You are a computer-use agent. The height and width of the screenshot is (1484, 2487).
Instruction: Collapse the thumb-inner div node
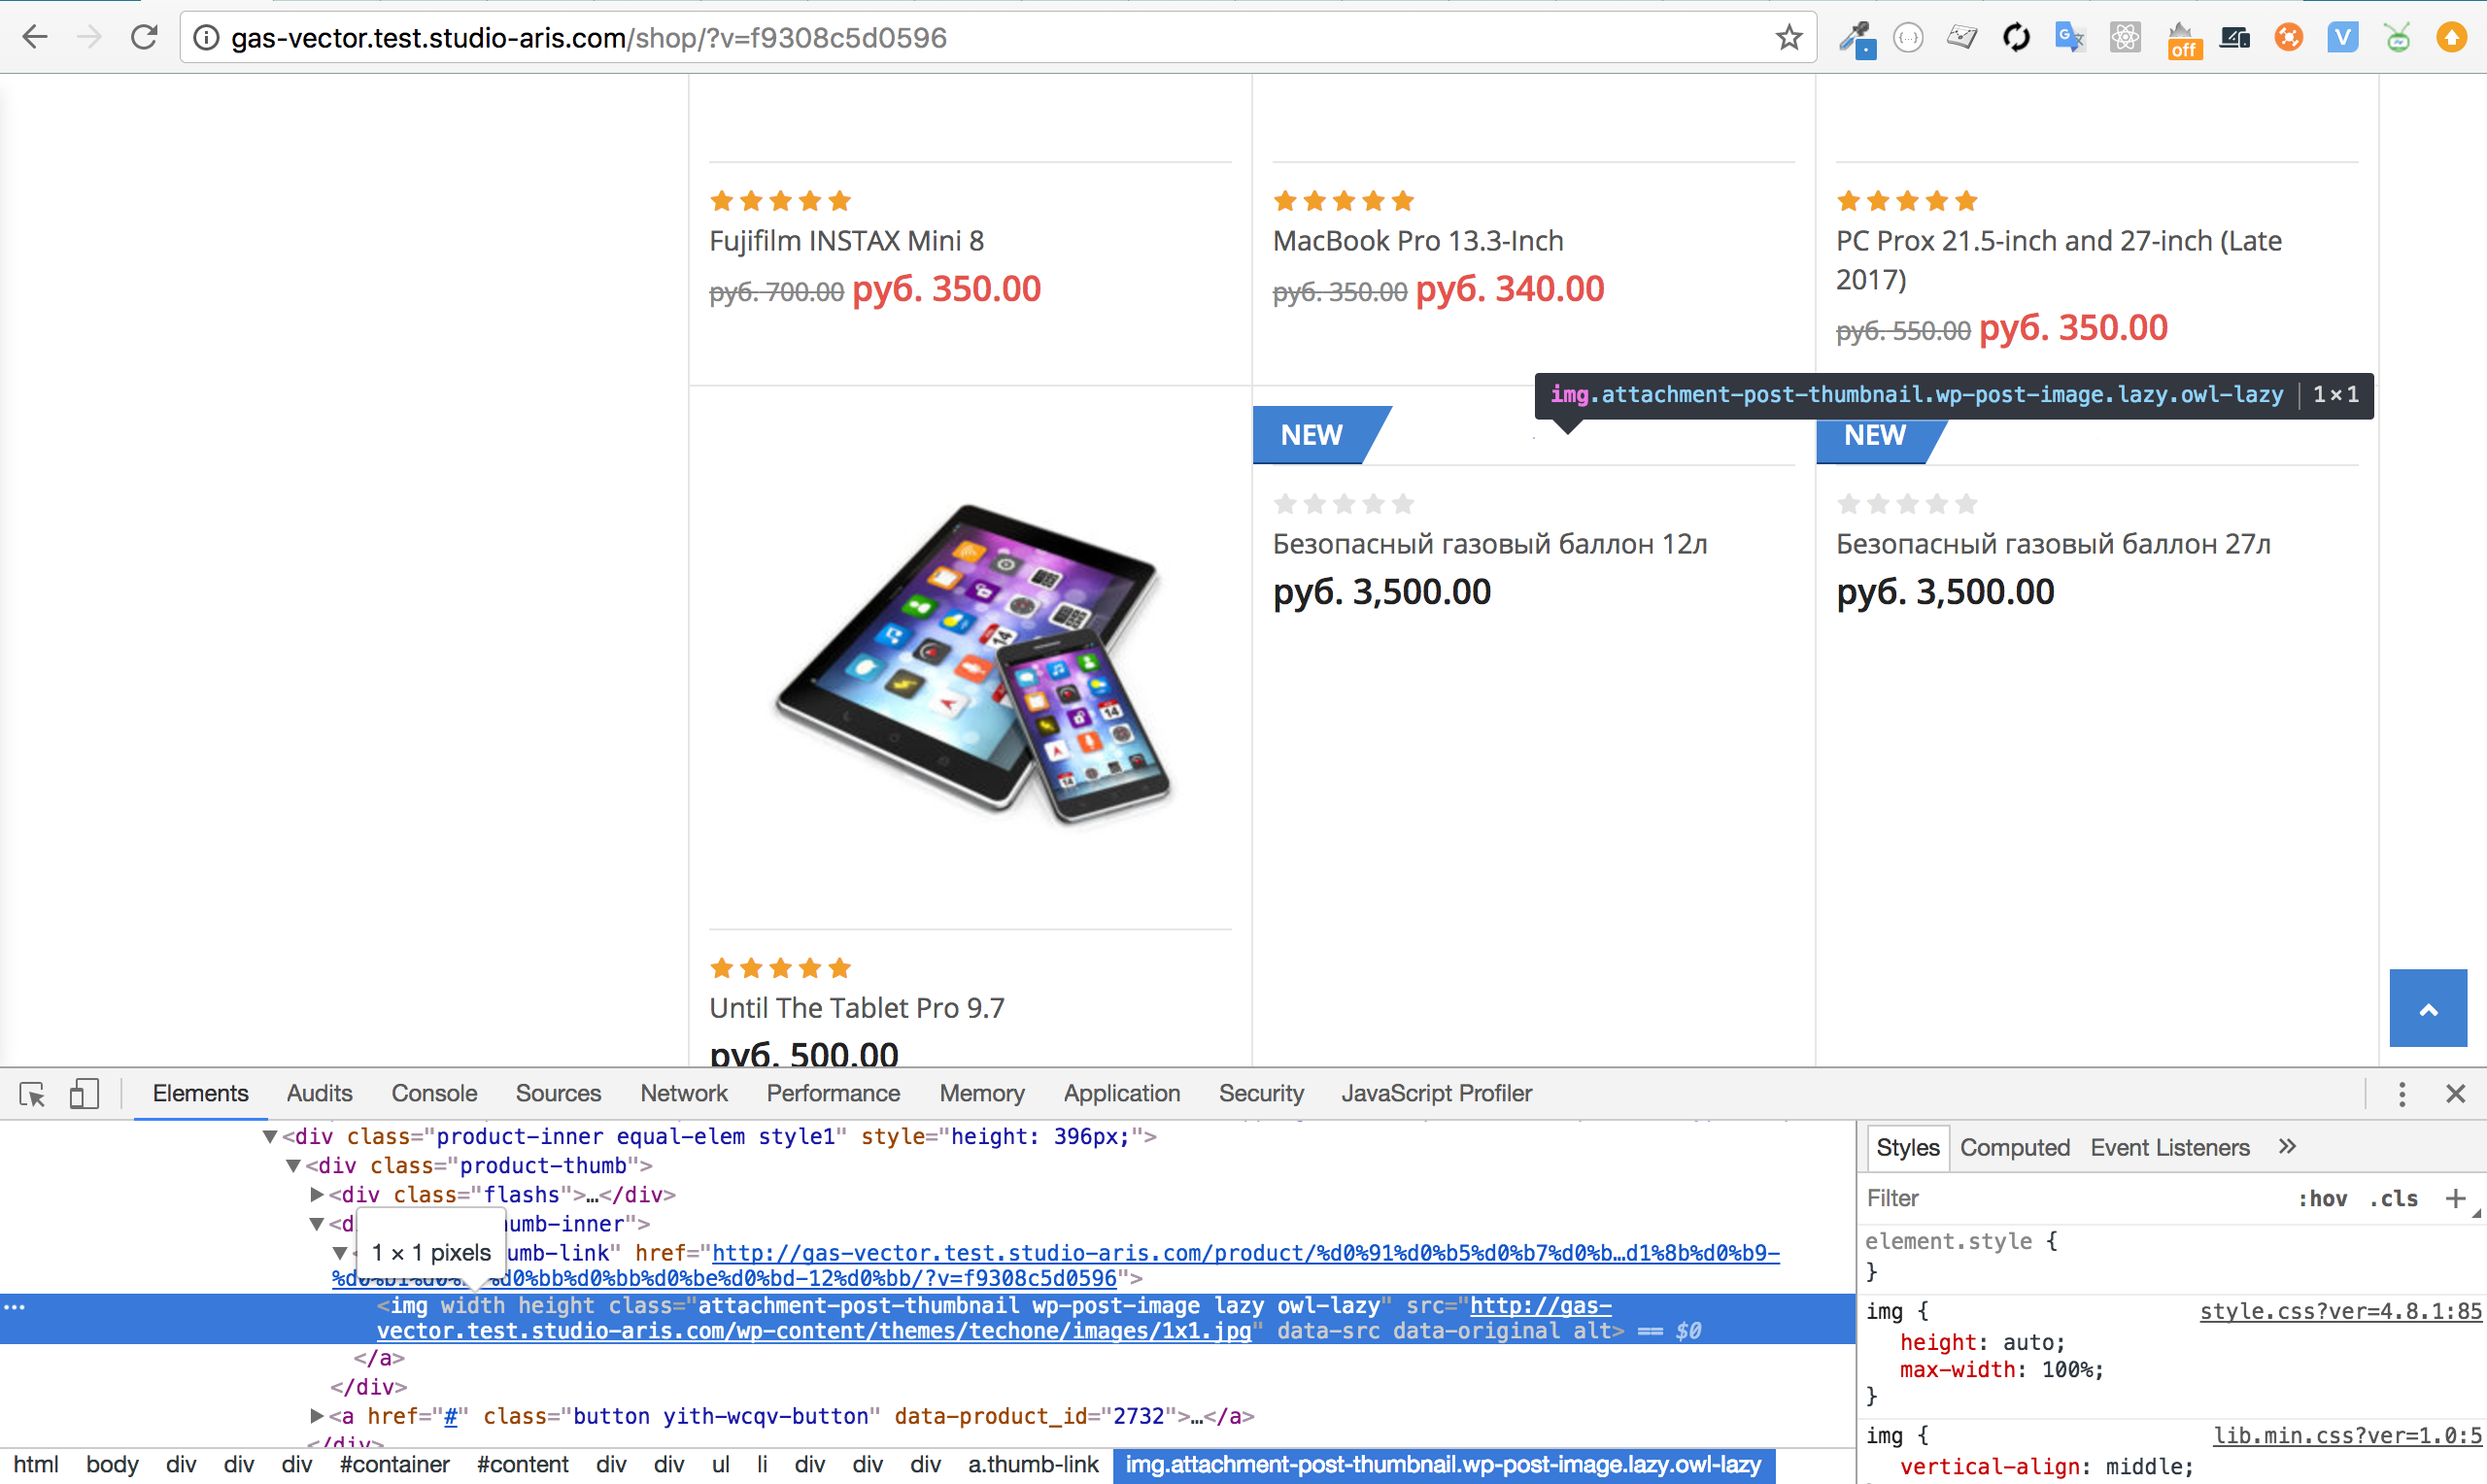(x=316, y=1224)
